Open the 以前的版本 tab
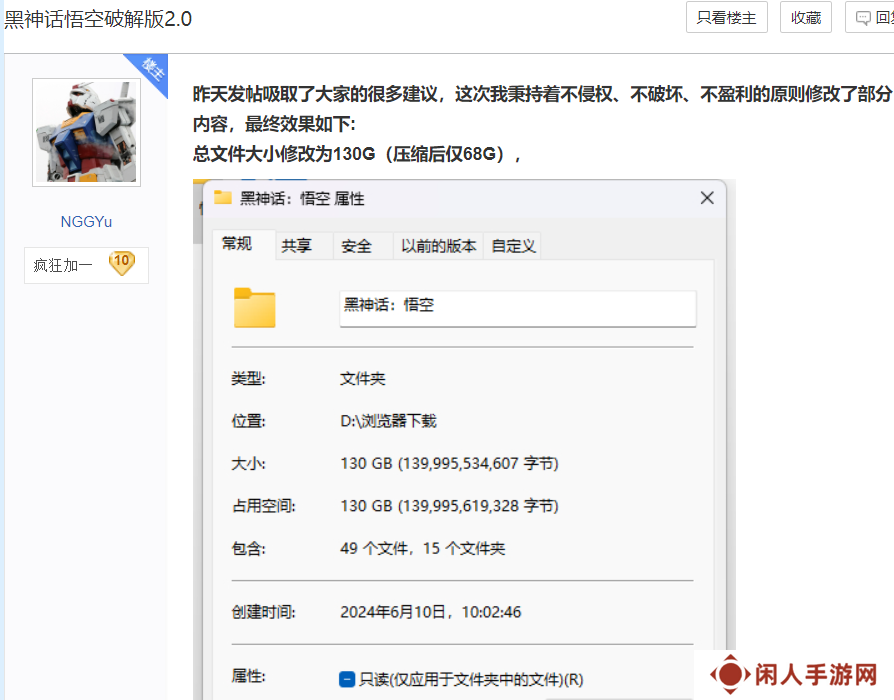This screenshot has width=894, height=700. coord(438,246)
